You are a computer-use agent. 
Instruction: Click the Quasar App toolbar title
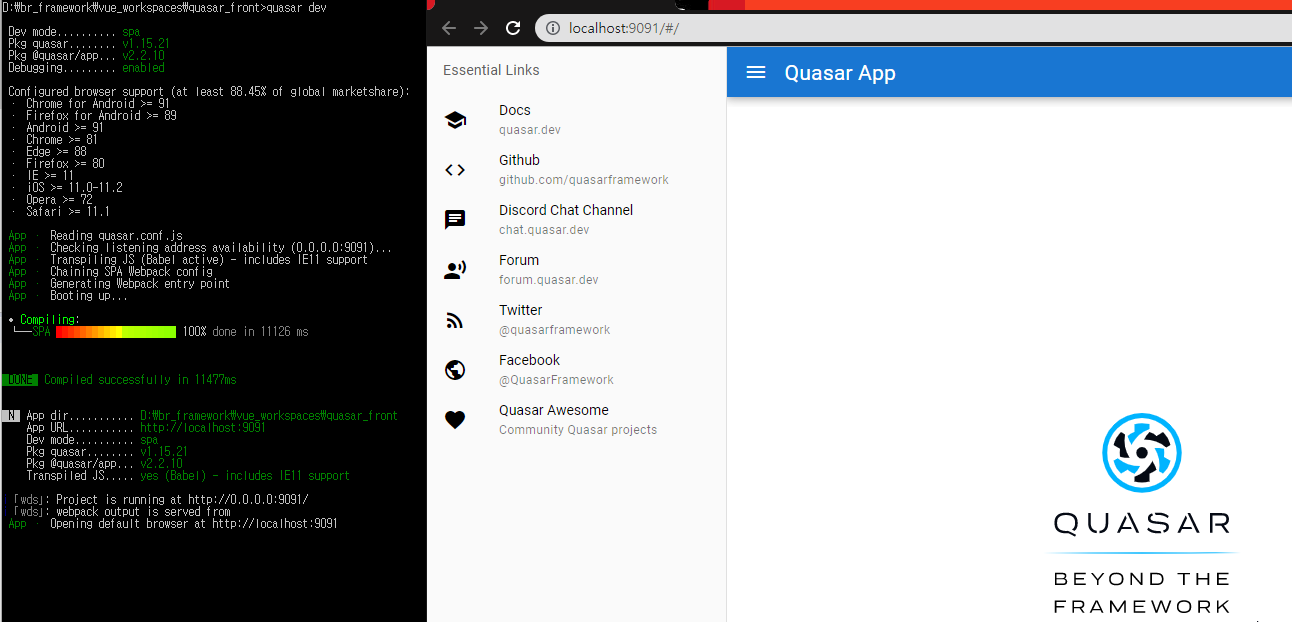840,72
